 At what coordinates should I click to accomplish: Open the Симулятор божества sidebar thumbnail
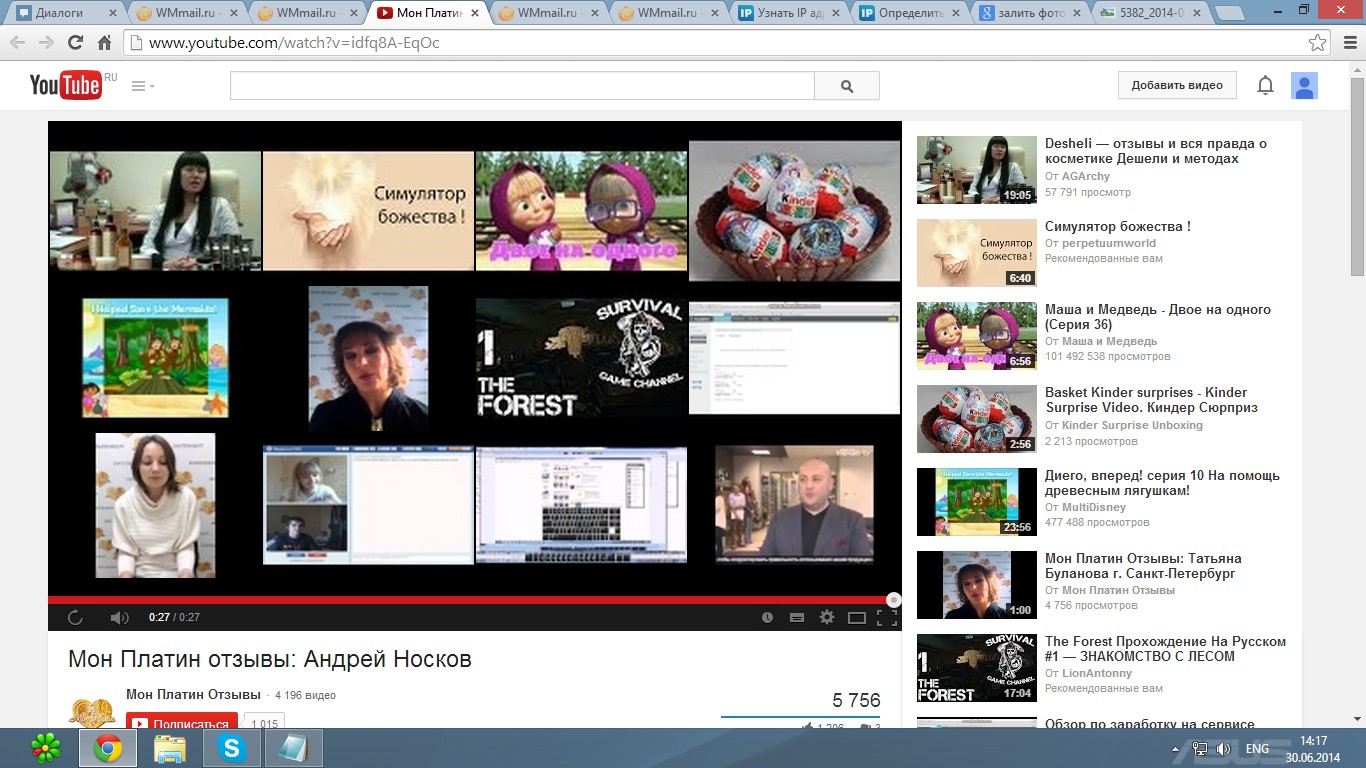(977, 253)
